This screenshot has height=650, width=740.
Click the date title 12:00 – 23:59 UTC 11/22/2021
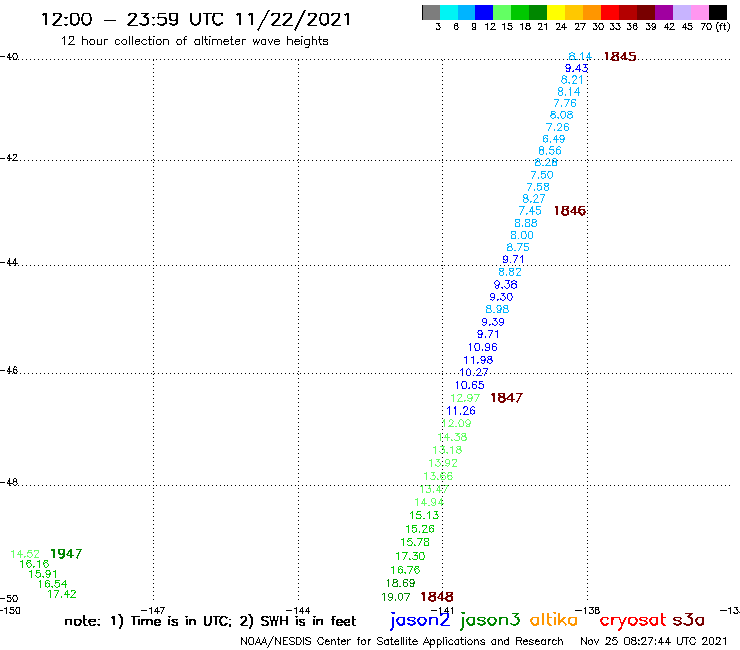[x=196, y=20]
